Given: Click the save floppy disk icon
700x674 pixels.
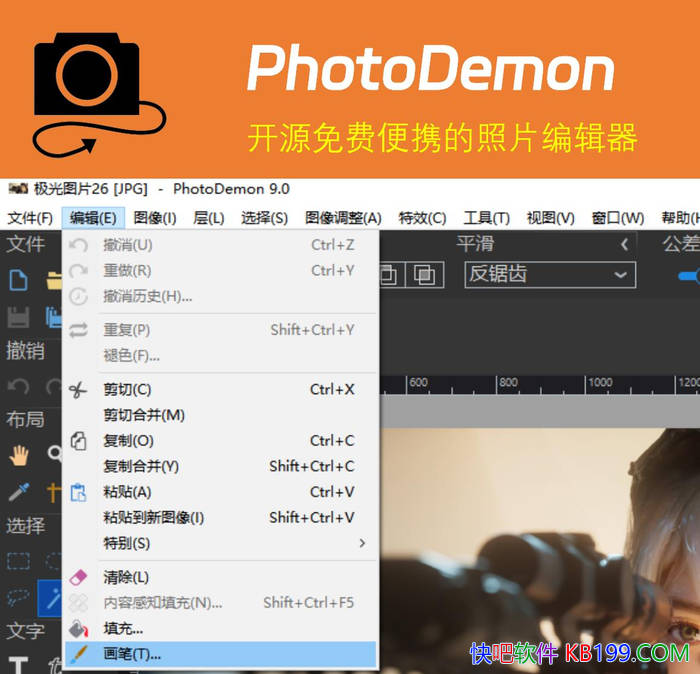Looking at the screenshot, I should (x=18, y=317).
